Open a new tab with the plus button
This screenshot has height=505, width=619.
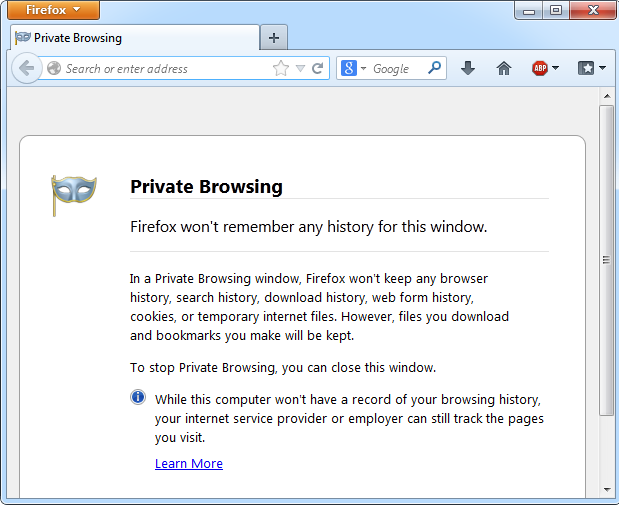(274, 38)
